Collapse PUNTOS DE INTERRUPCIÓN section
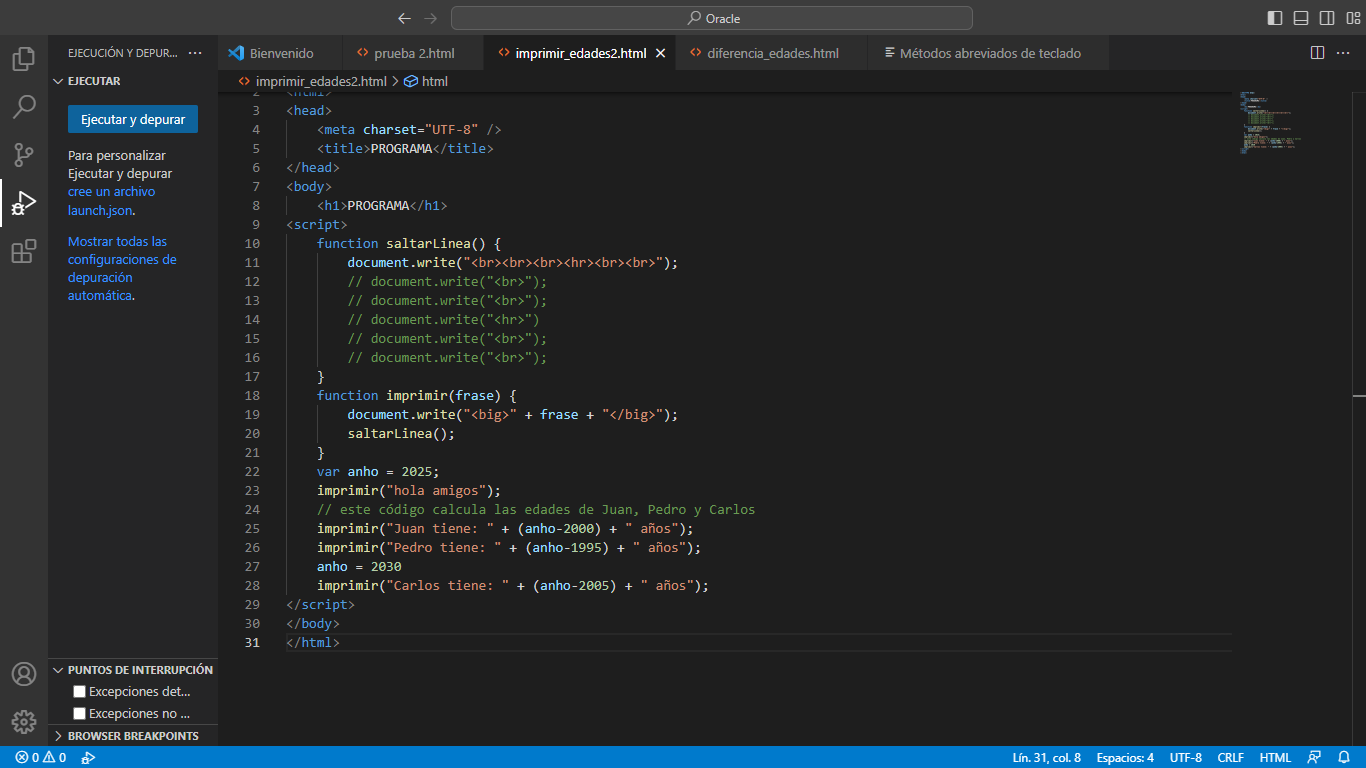Screen dimensions: 1366x768 (x=133, y=670)
